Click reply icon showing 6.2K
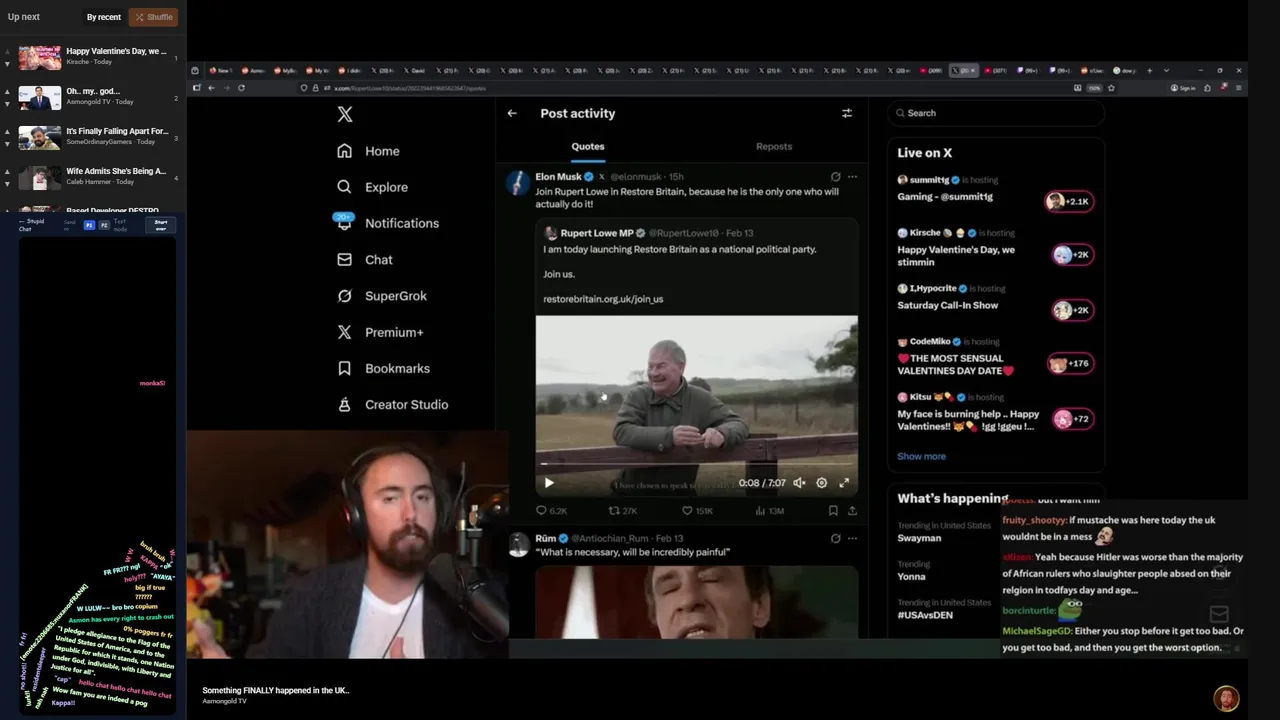Image resolution: width=1280 pixels, height=720 pixels. (x=542, y=510)
